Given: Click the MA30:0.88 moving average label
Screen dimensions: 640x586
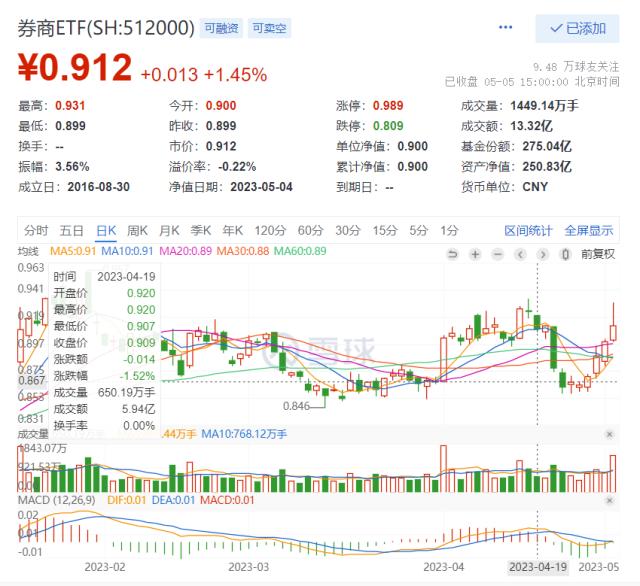Looking at the screenshot, I should click(x=242, y=251).
